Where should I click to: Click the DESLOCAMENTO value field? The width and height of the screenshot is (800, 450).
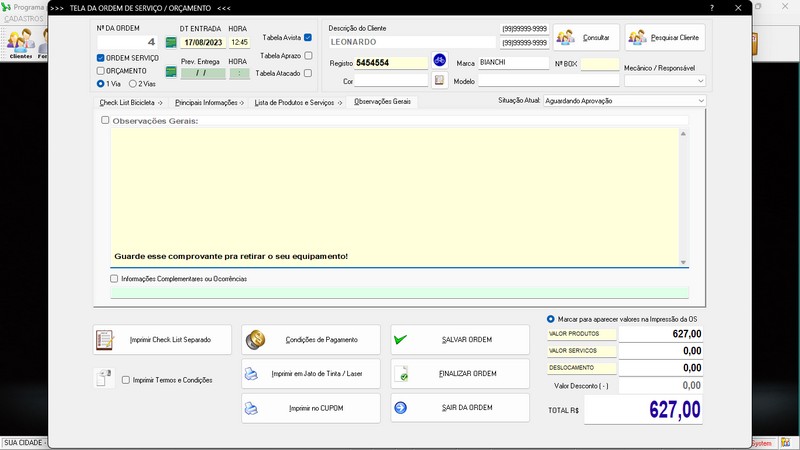coord(661,368)
